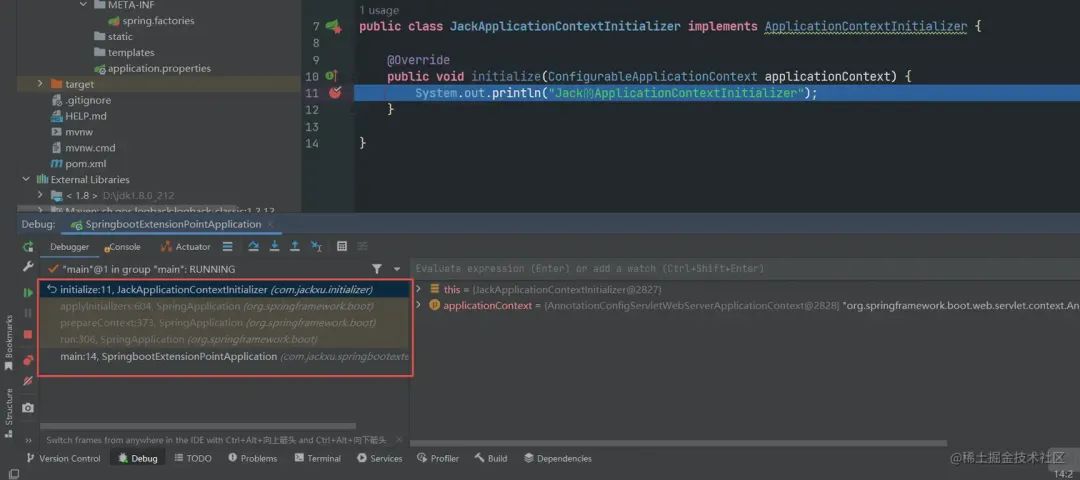Open the thread selector dropdown arrow
The image size is (1080, 480).
coord(397,269)
